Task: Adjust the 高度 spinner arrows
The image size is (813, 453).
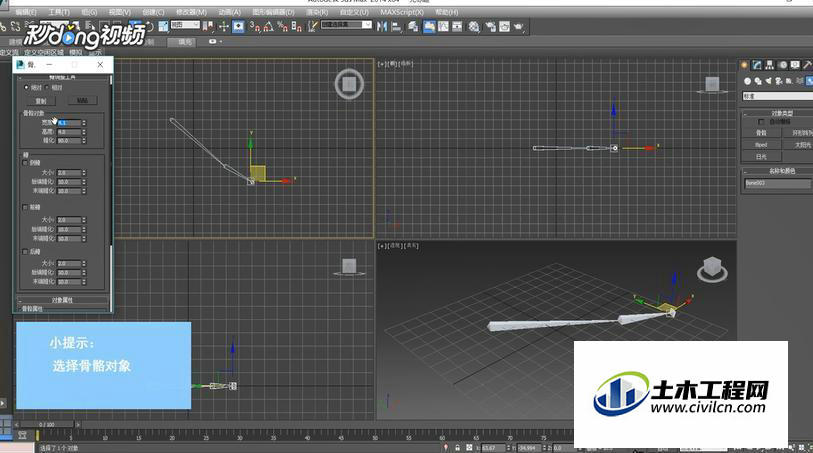Action: click(x=84, y=132)
